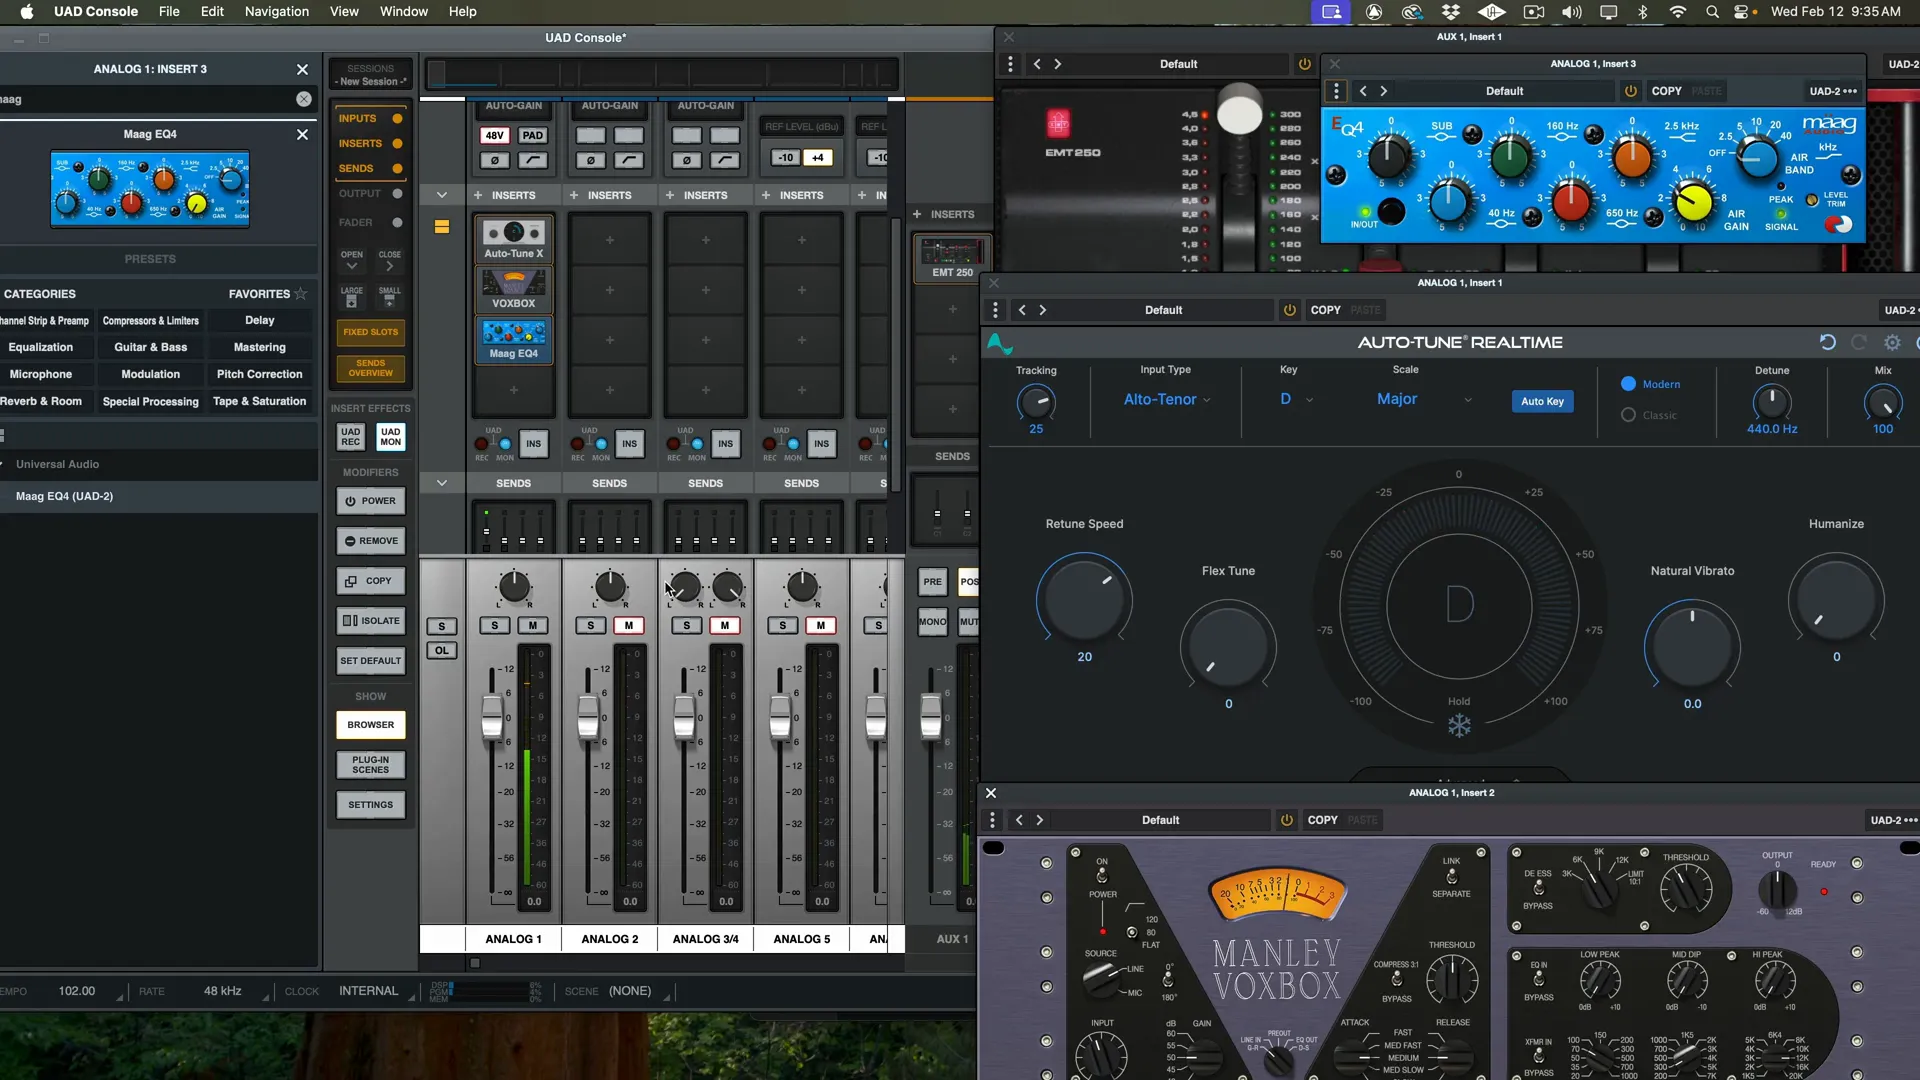1920x1080 pixels.
Task: Enable 48V phantom power on Analog 1
Action: (x=495, y=135)
